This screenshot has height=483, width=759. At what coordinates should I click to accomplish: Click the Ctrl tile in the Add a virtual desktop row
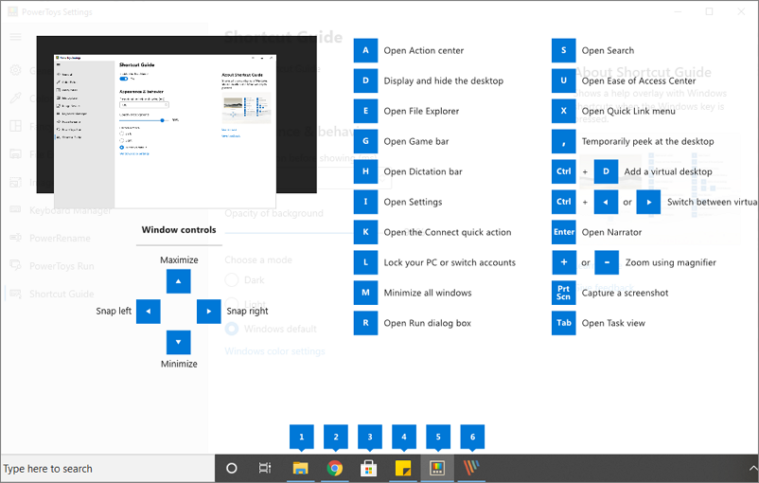(563, 171)
